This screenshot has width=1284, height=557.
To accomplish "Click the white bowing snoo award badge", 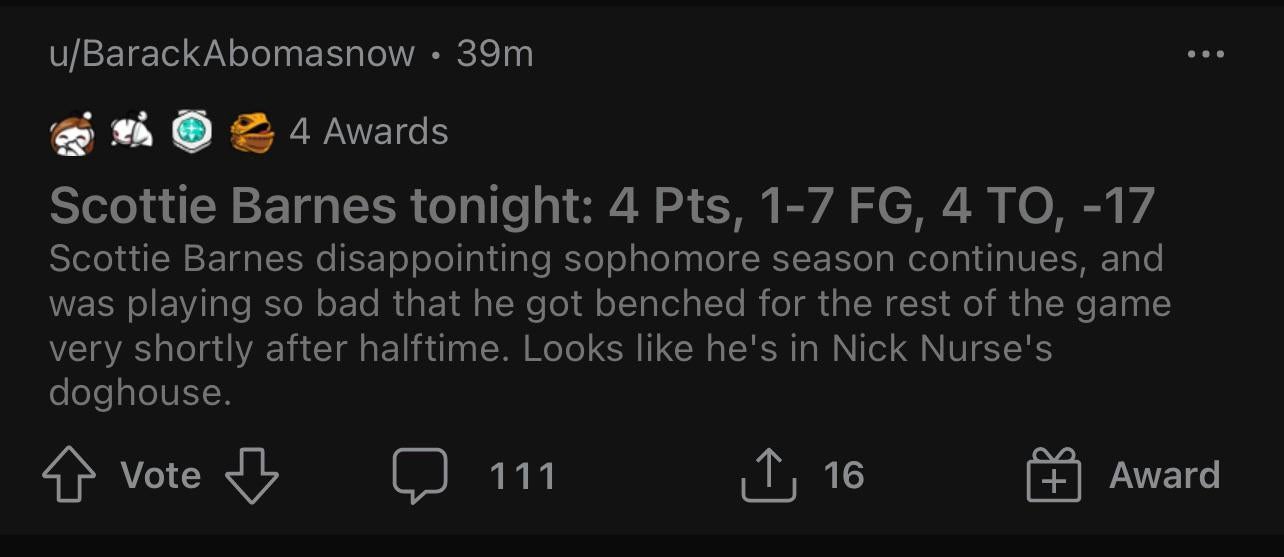I will tap(131, 131).
